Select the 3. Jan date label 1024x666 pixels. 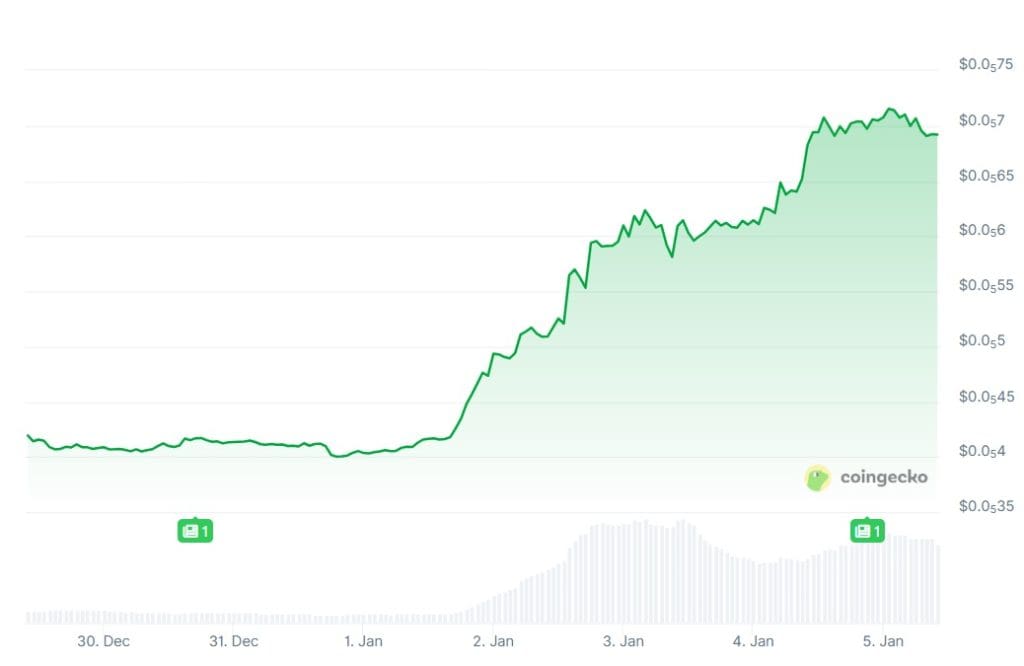click(623, 641)
